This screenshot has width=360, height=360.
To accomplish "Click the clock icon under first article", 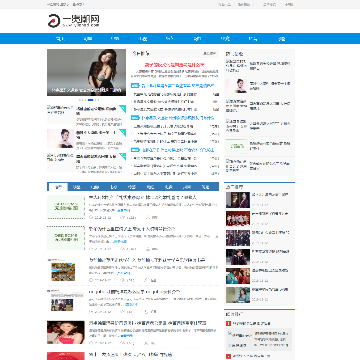I will pyautogui.click(x=91, y=217).
